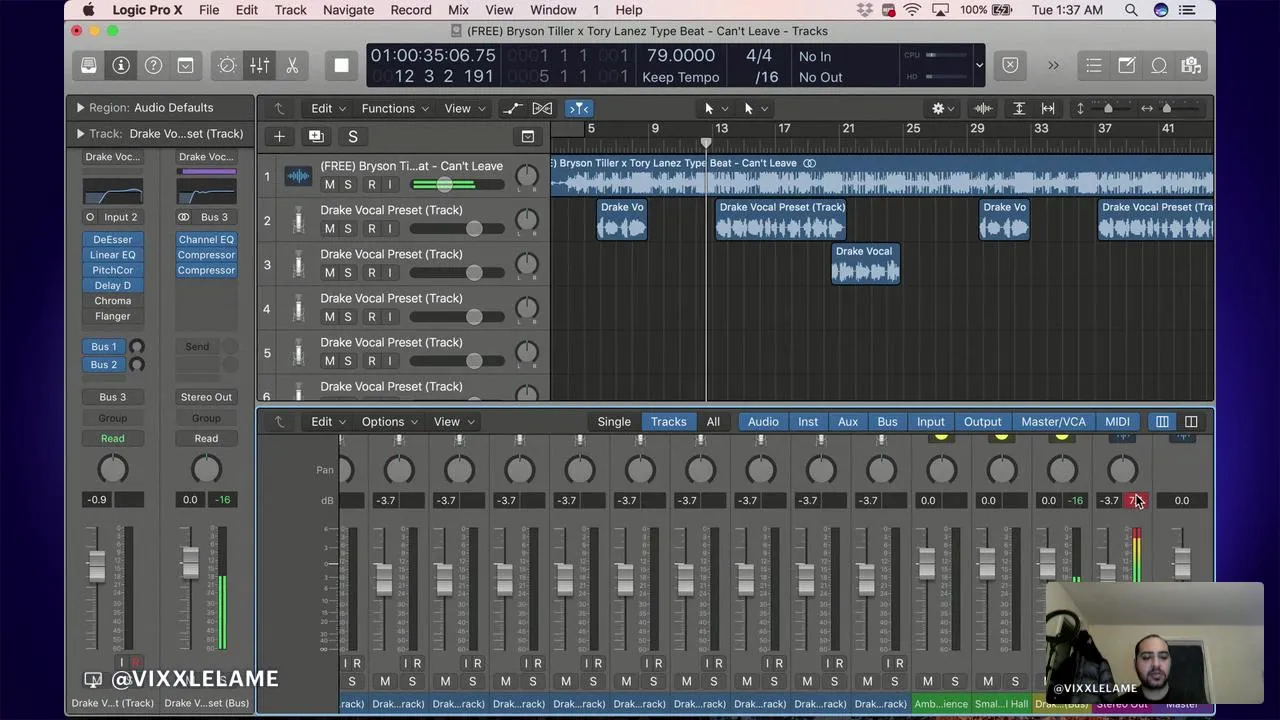Screen dimensions: 1280x720
Task: Mute track 4 Drake Vocal Preset
Action: tap(329, 316)
